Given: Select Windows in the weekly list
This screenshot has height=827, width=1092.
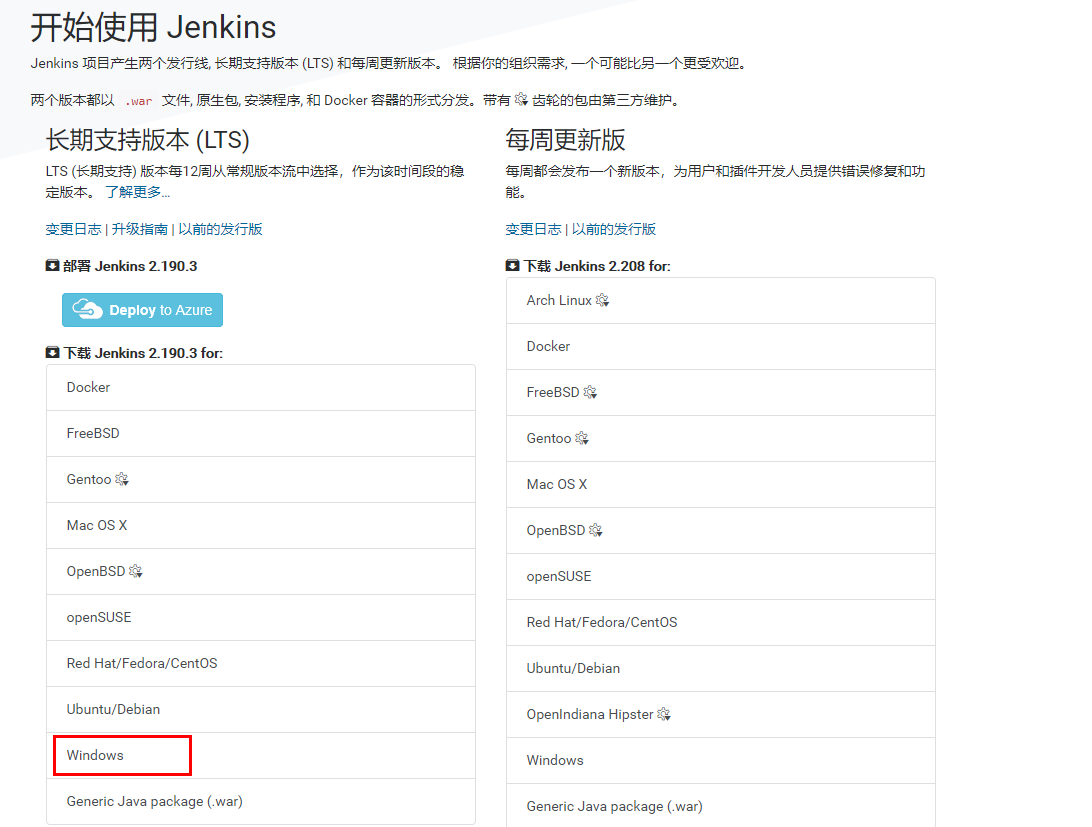Looking at the screenshot, I should tap(721, 760).
